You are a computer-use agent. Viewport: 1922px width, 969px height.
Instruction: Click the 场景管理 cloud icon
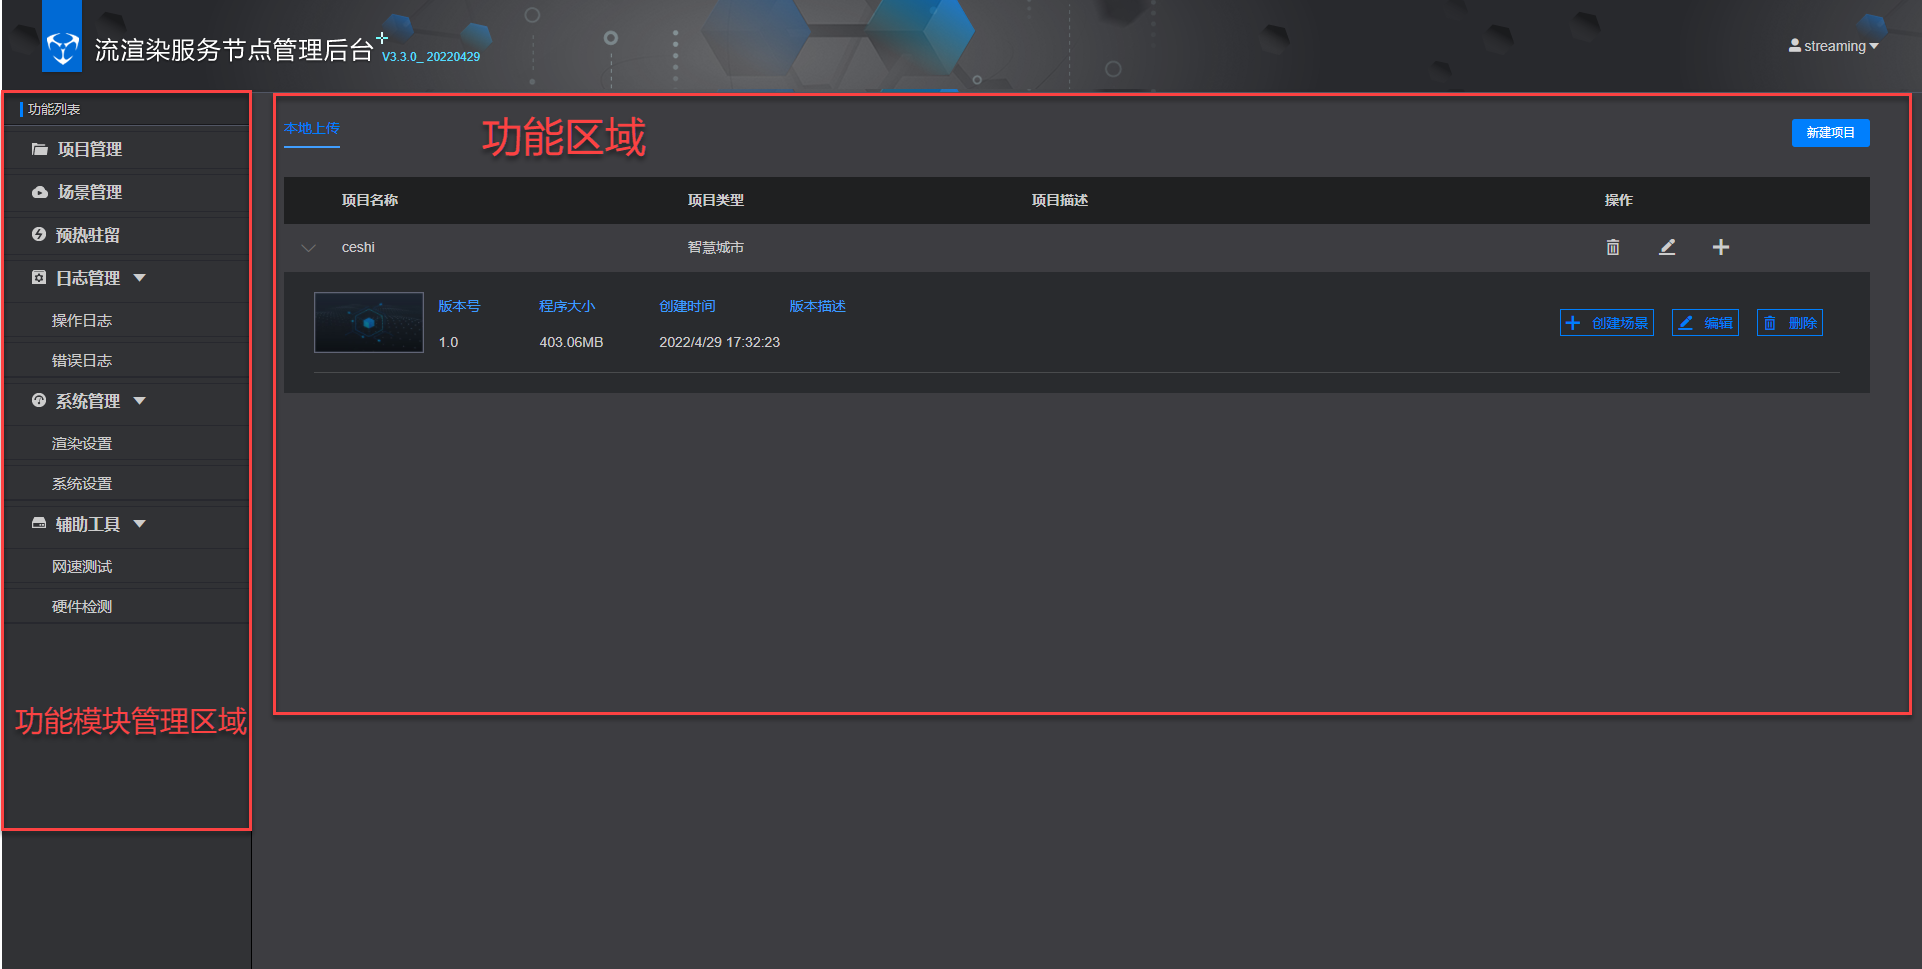coord(40,192)
